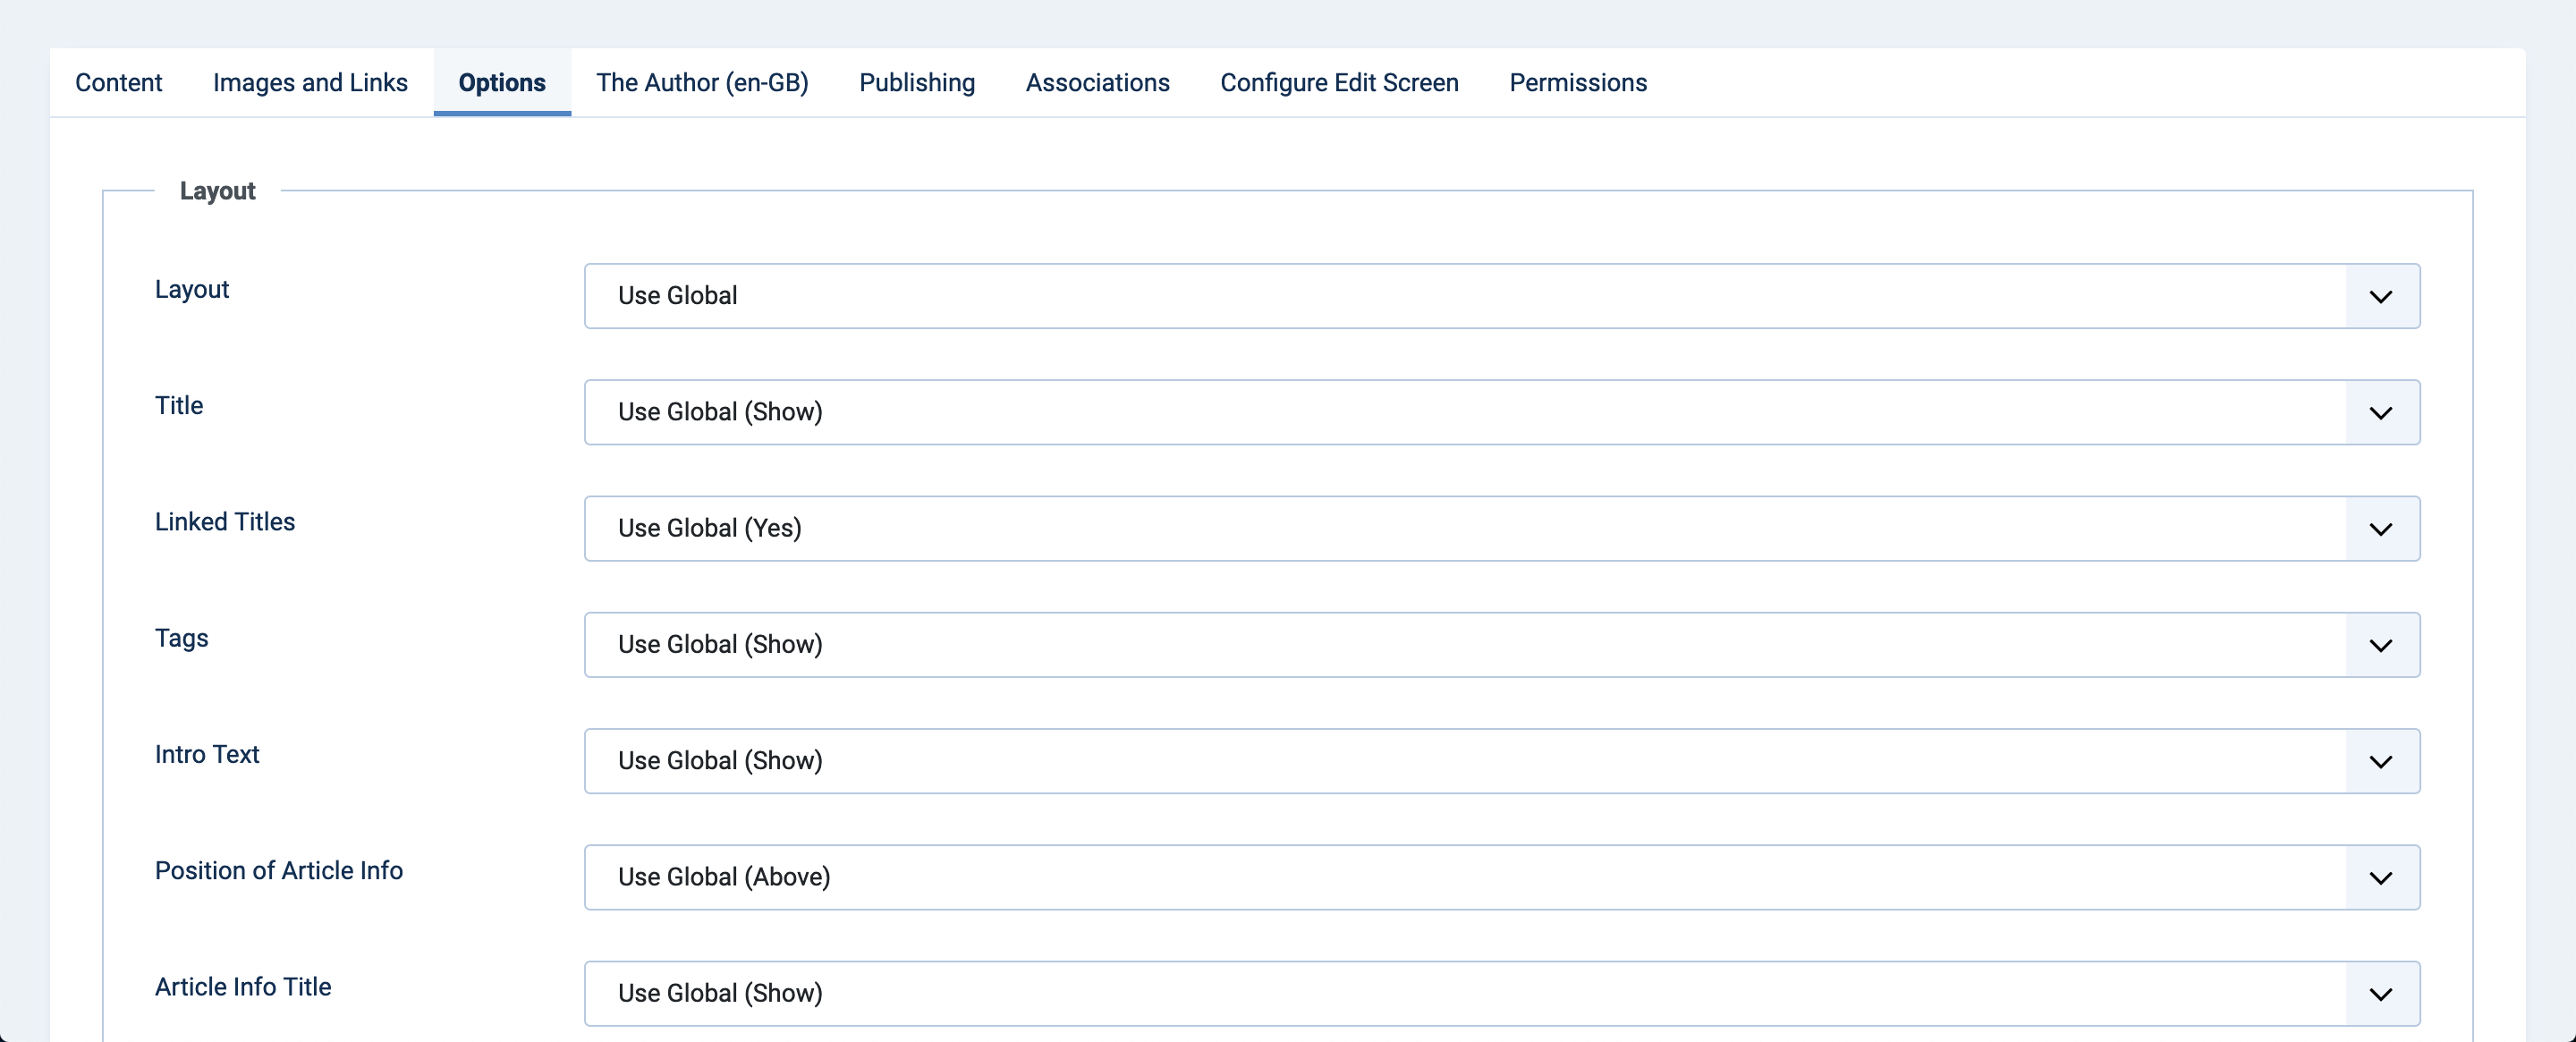
Task: Open the Images and Links tab
Action: coord(310,83)
